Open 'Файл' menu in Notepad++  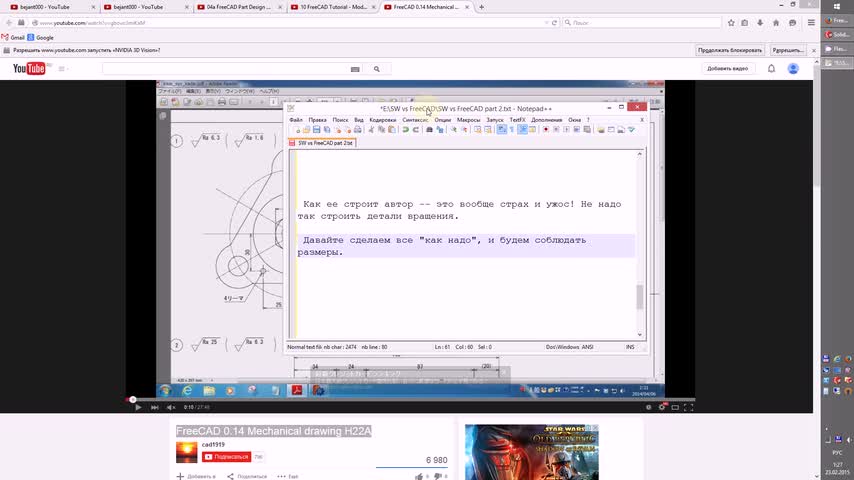pos(296,120)
